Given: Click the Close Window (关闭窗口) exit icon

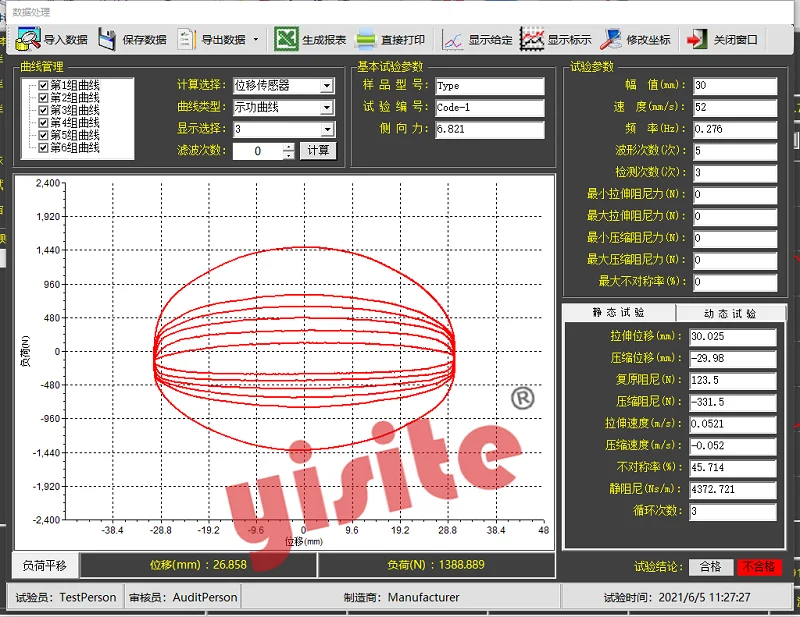Looking at the screenshot, I should coord(697,39).
